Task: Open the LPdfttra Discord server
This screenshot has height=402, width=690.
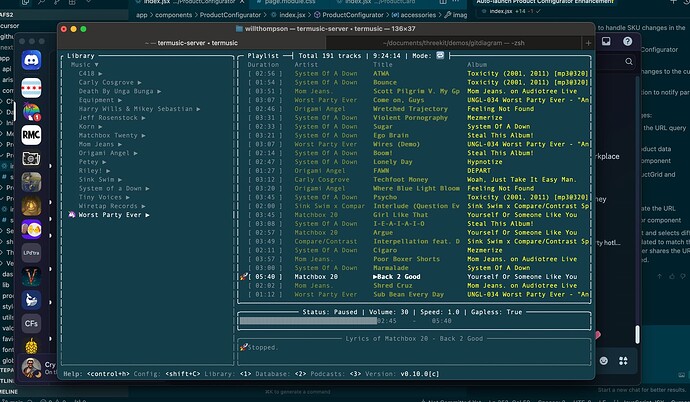Action: pos(31,253)
